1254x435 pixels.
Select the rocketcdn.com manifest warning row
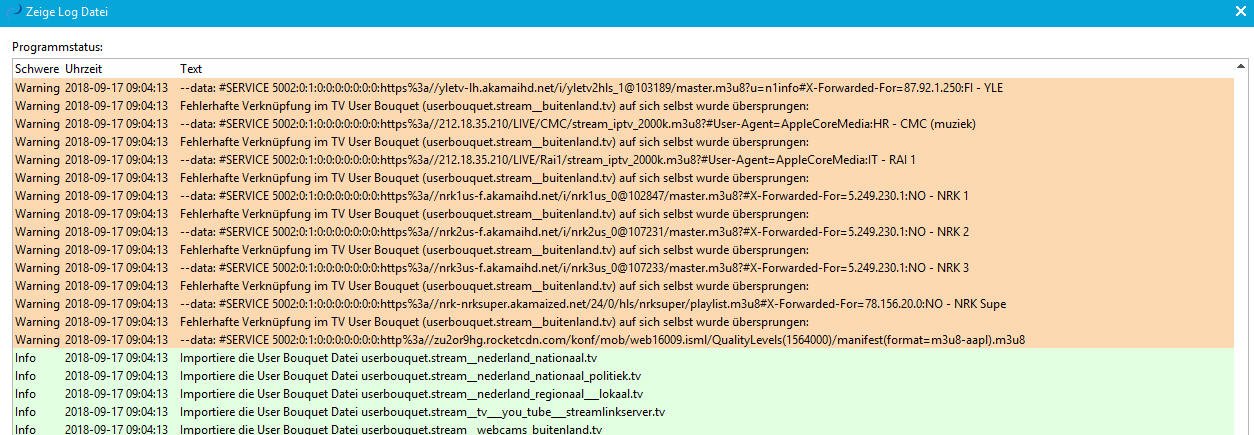point(602,340)
